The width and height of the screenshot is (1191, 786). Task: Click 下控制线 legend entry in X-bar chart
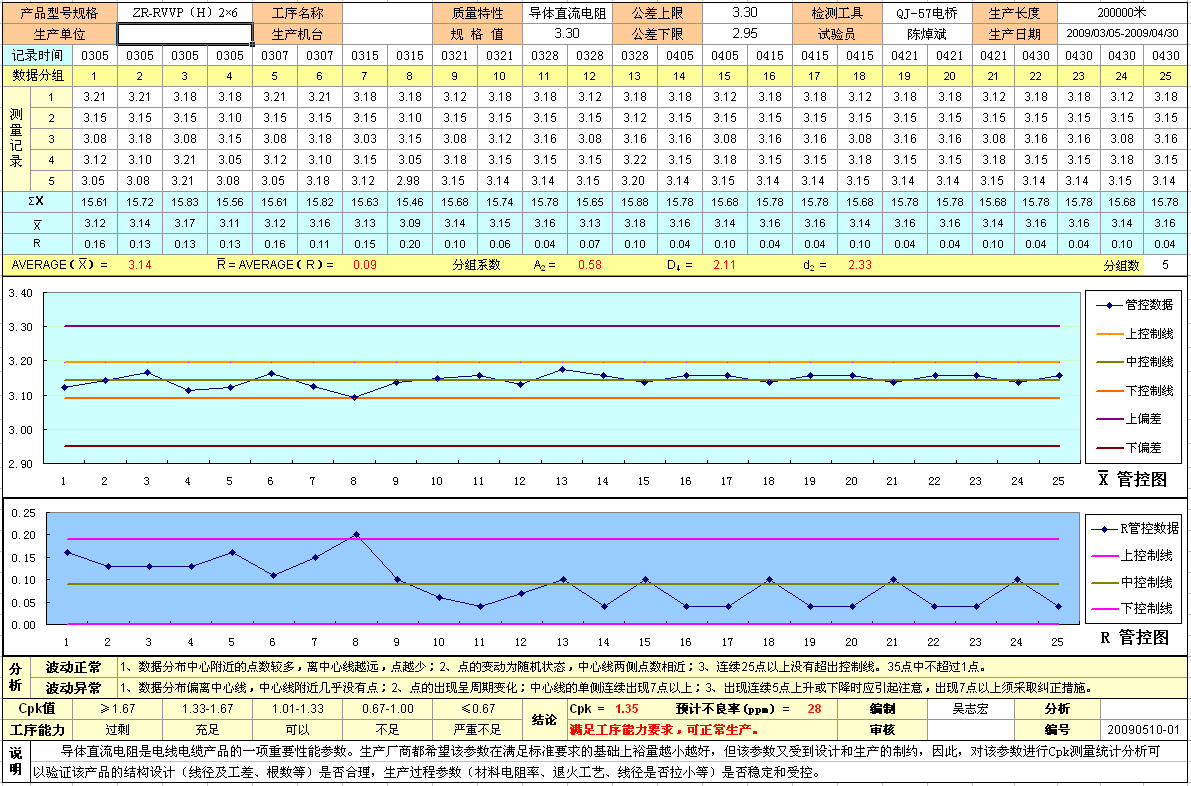(x=1134, y=390)
